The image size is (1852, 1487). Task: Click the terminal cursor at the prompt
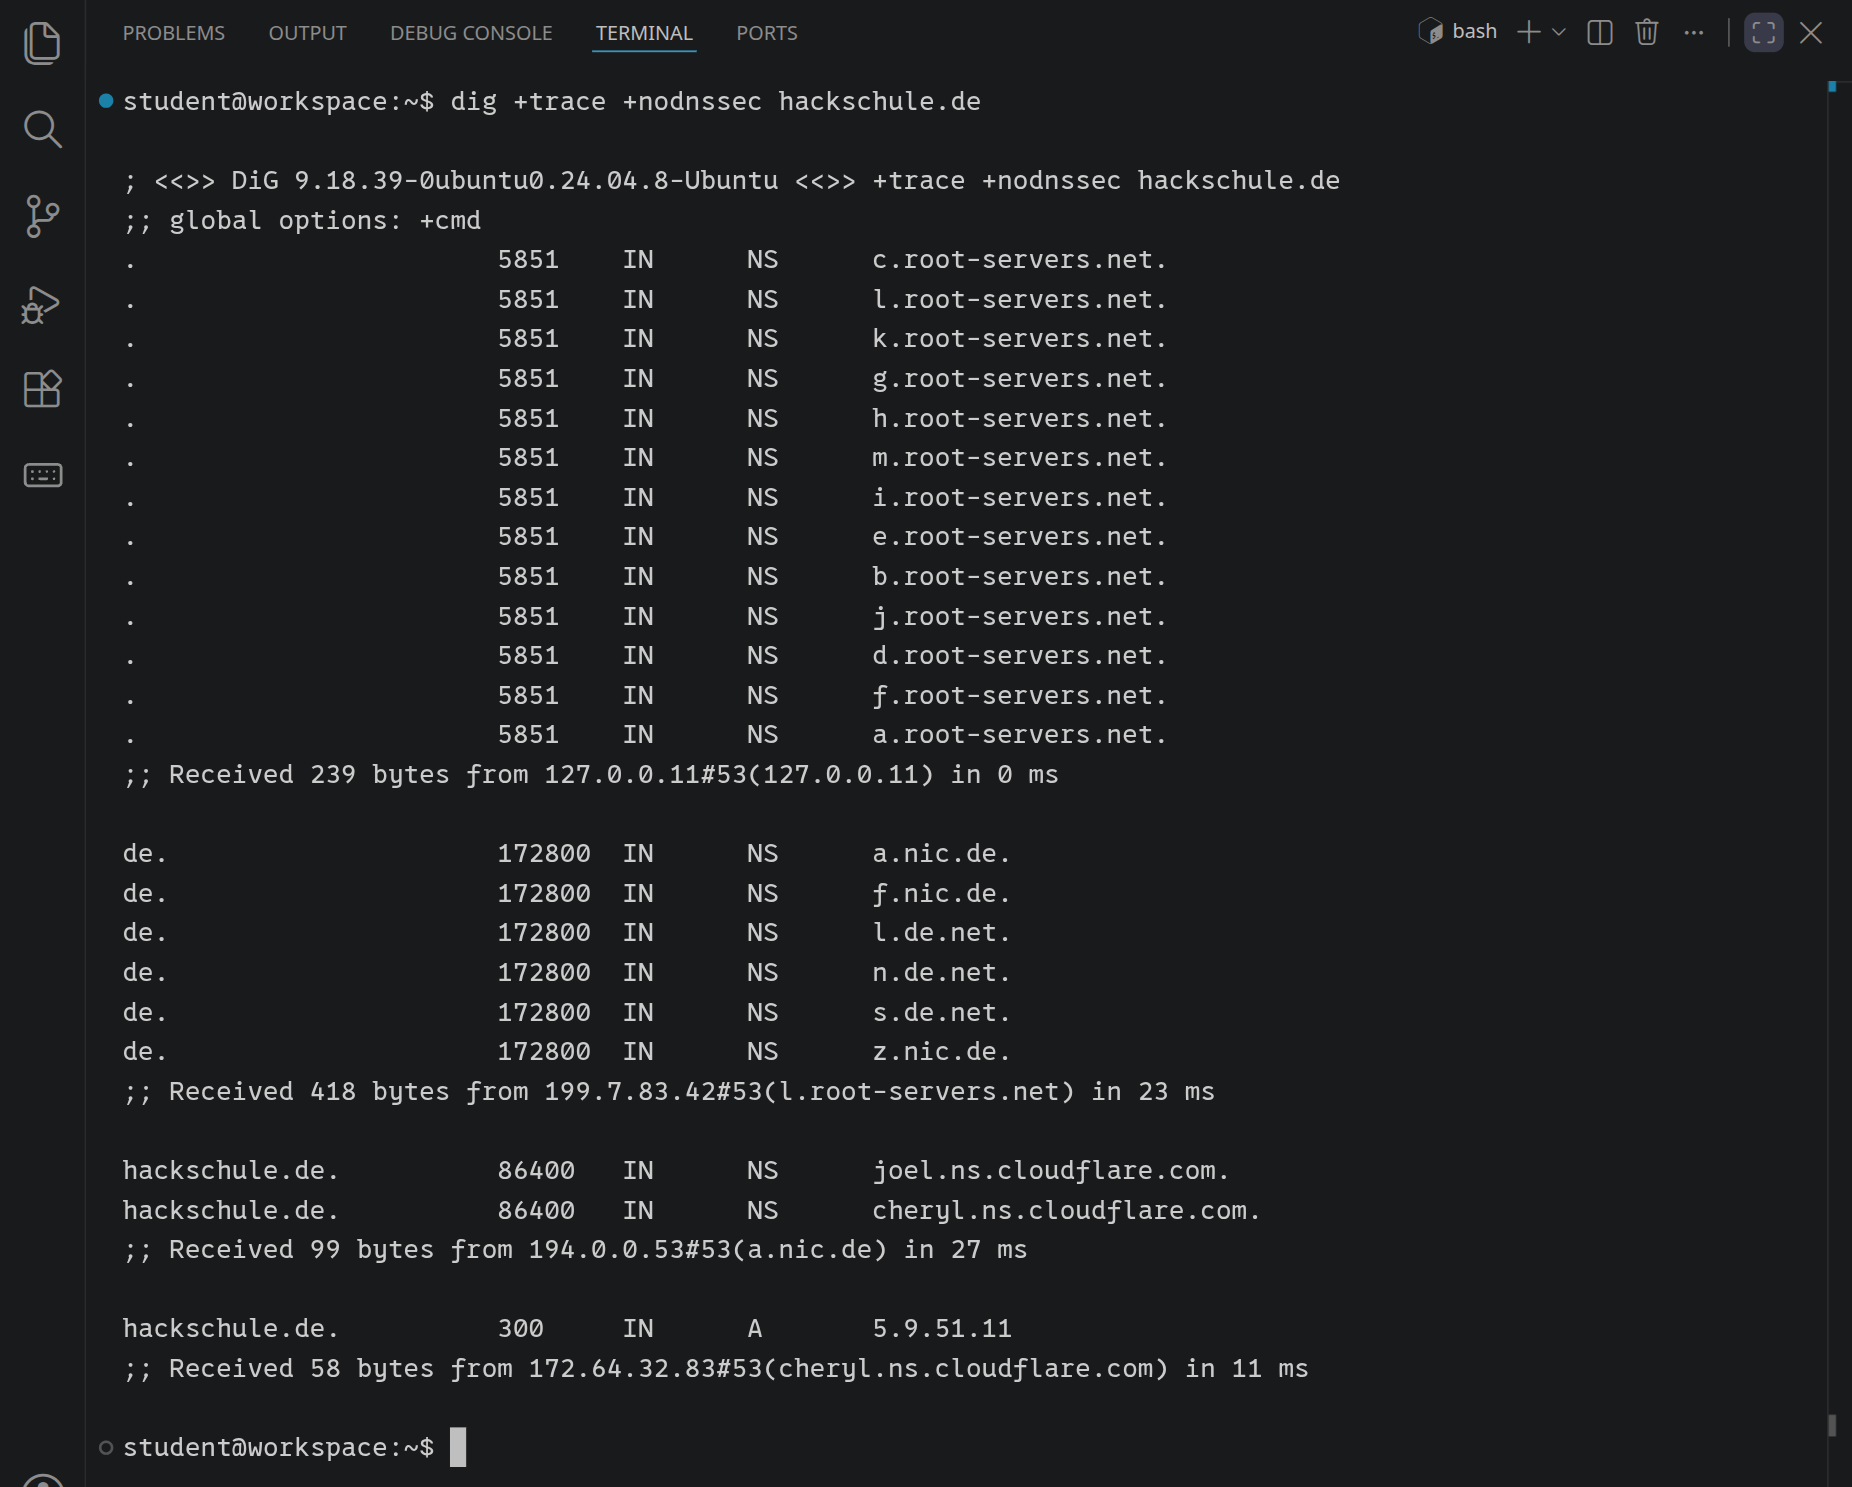tap(458, 1447)
